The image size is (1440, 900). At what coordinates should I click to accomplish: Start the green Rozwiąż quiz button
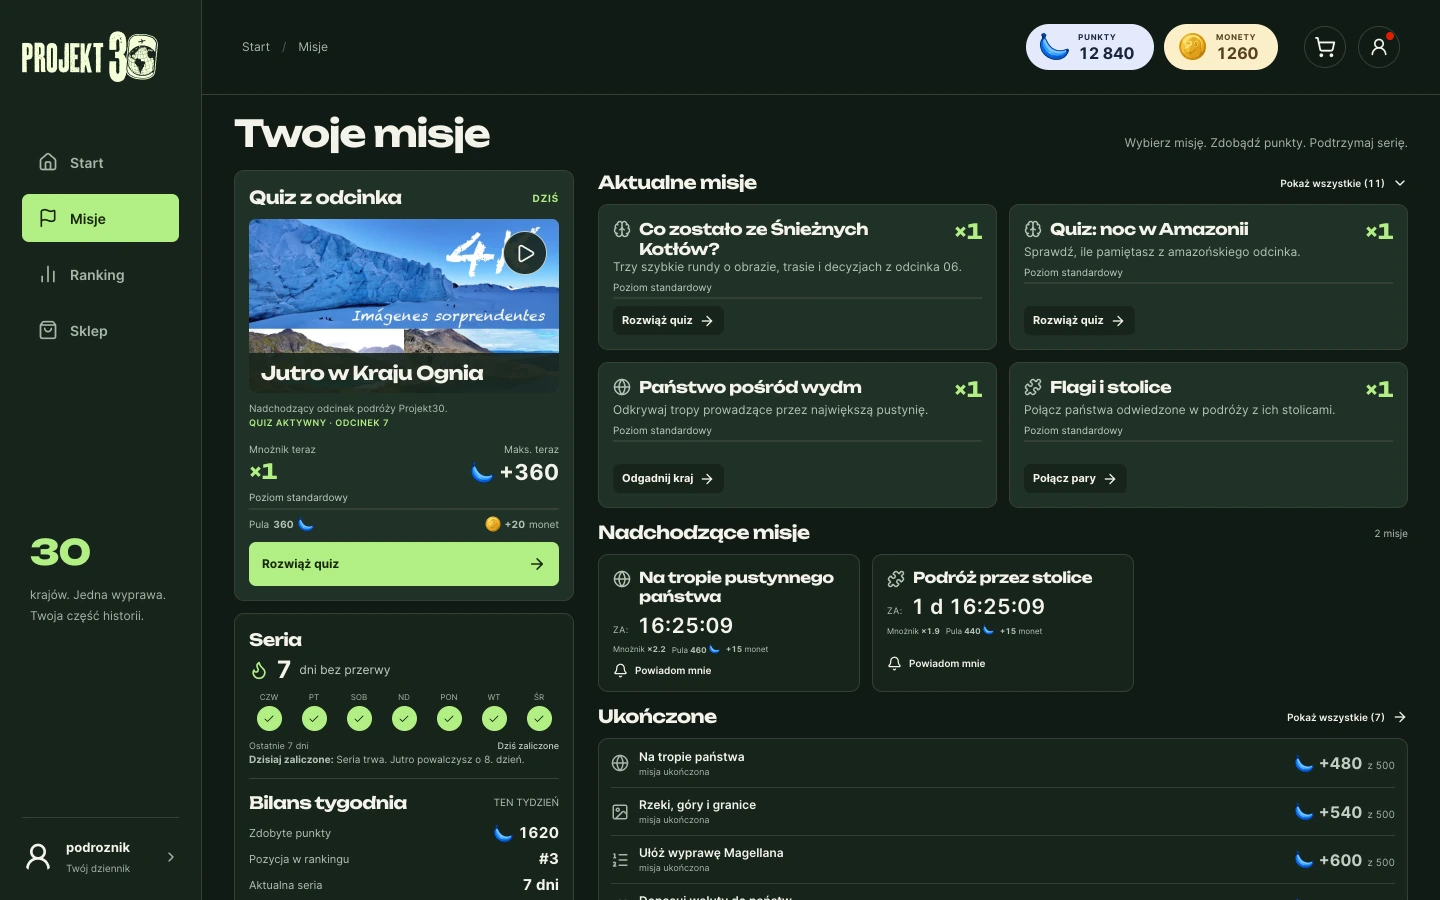tap(404, 564)
